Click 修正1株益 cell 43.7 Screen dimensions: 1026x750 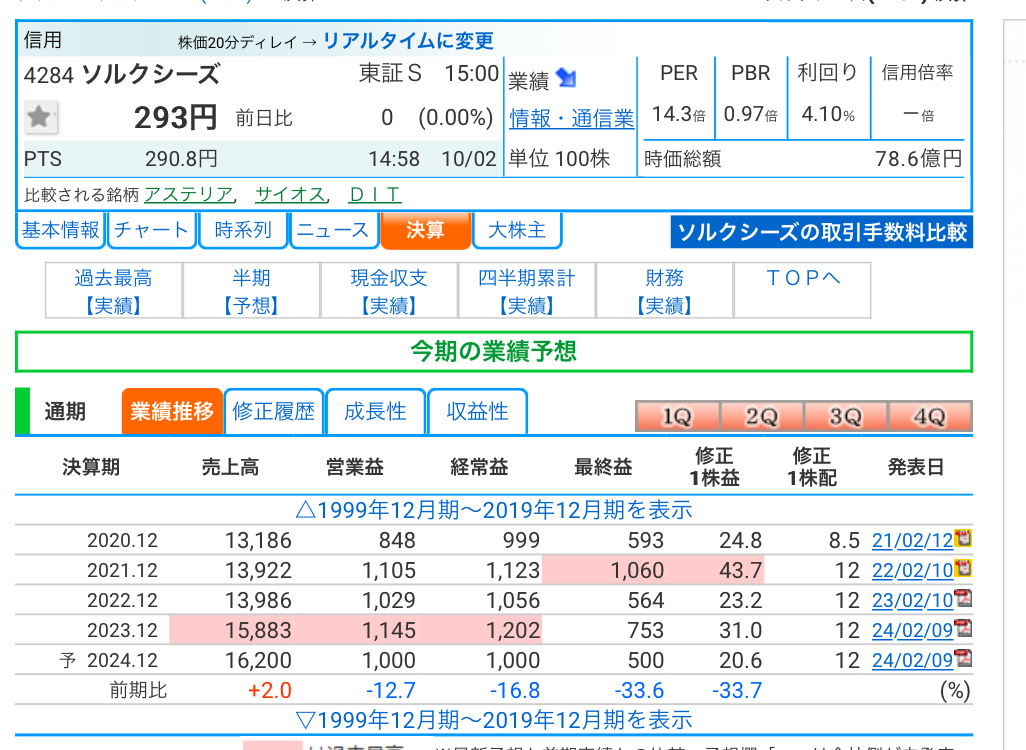click(715, 570)
